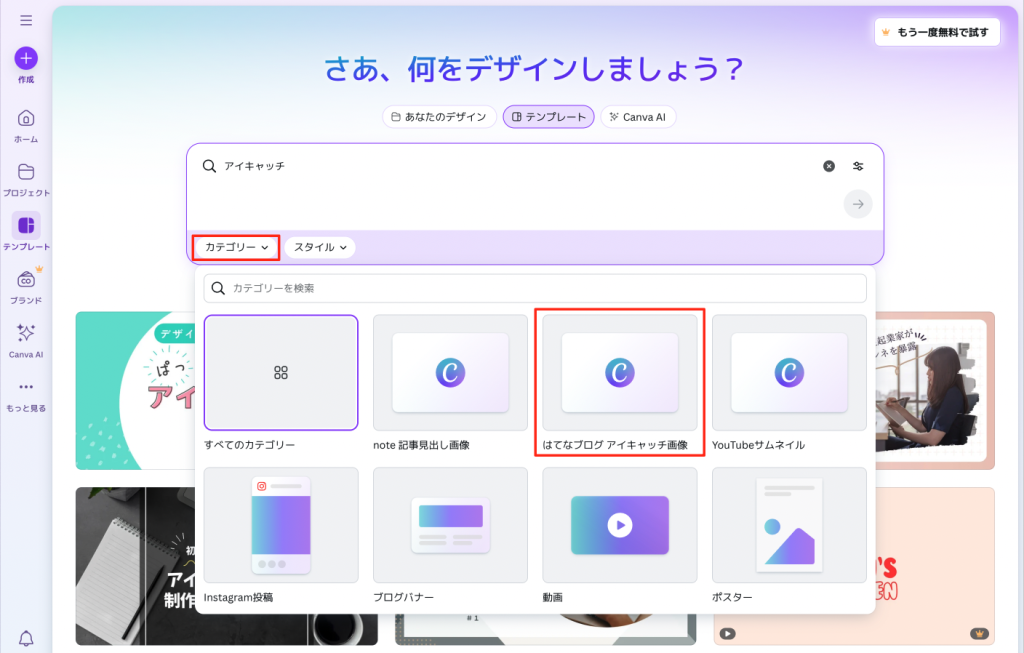Image resolution: width=1024 pixels, height=653 pixels.
Task: Toggle the hamburger menu icon
Action: point(26,20)
